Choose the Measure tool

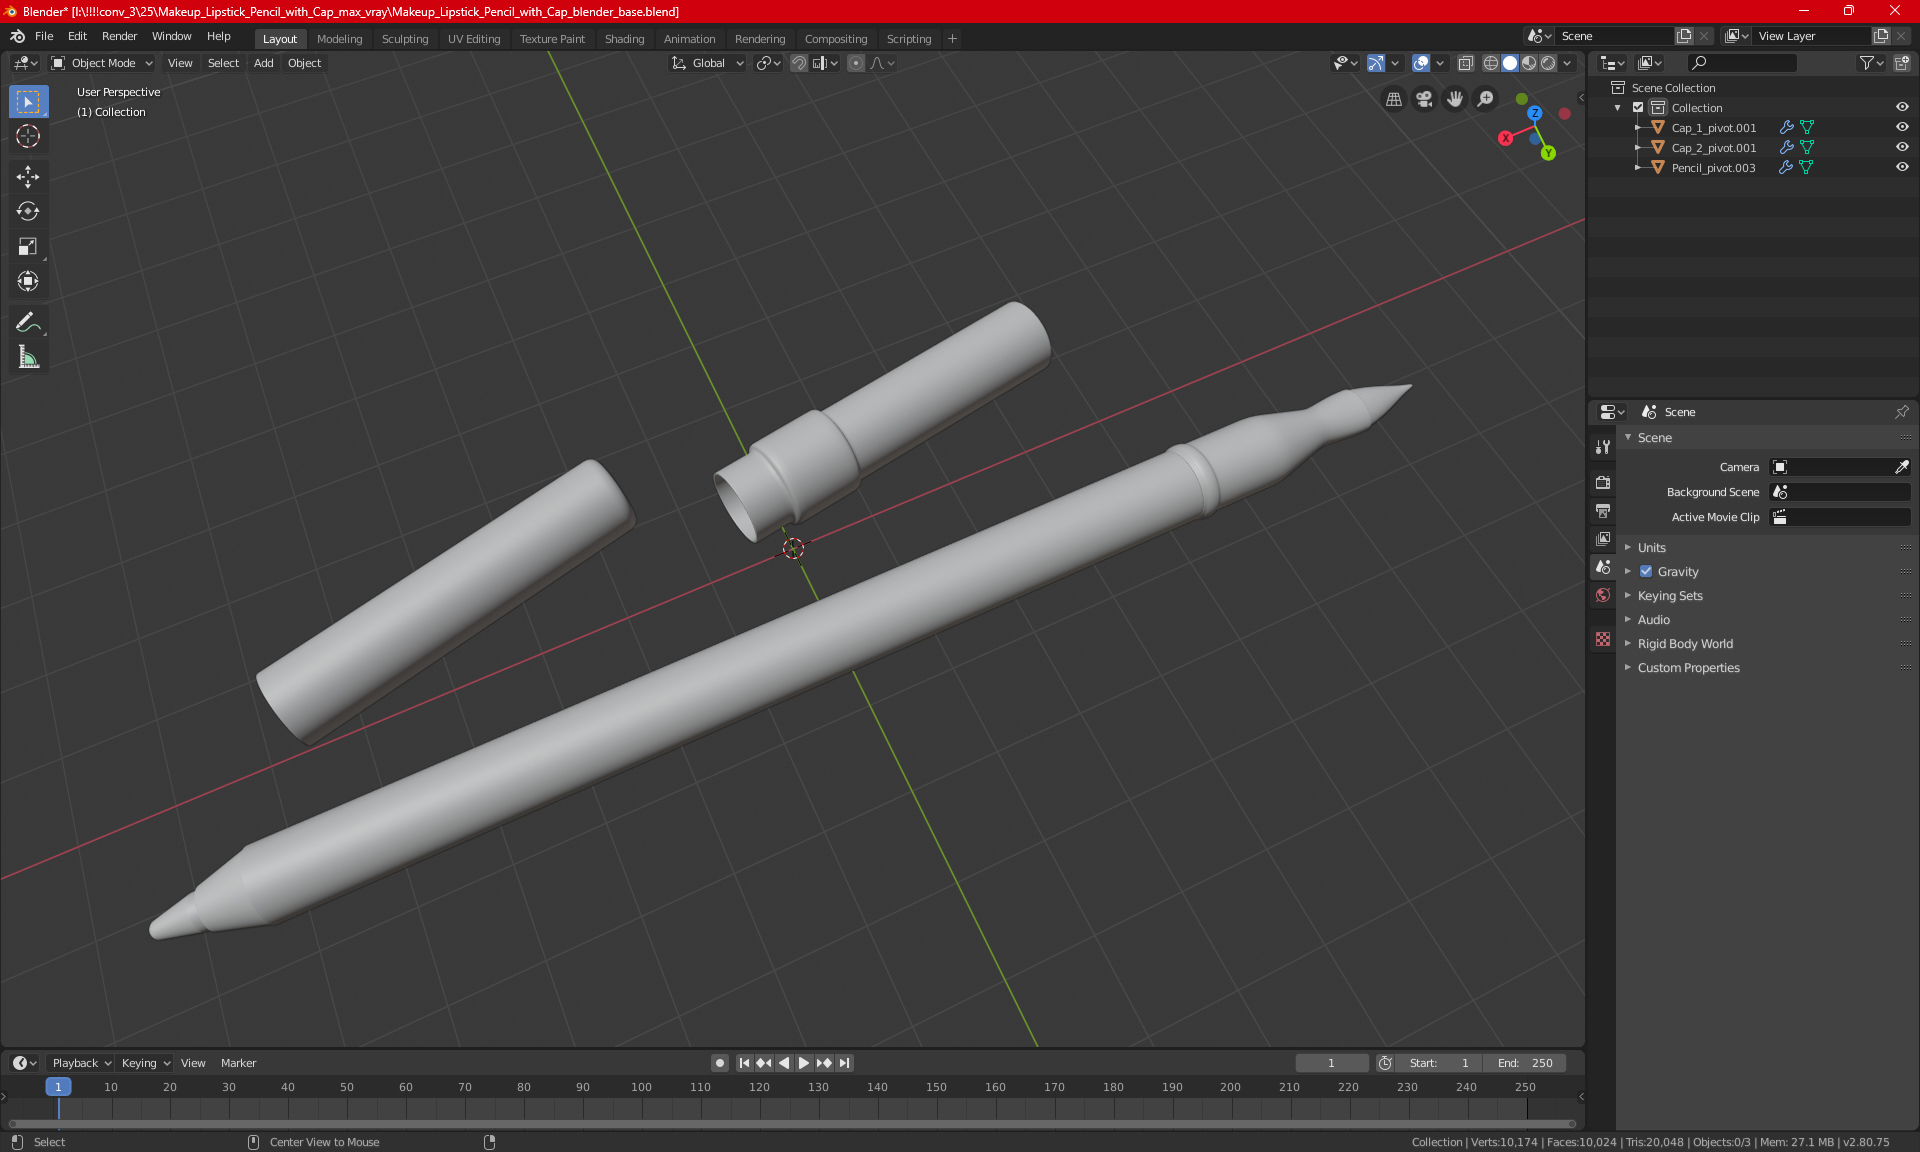28,357
